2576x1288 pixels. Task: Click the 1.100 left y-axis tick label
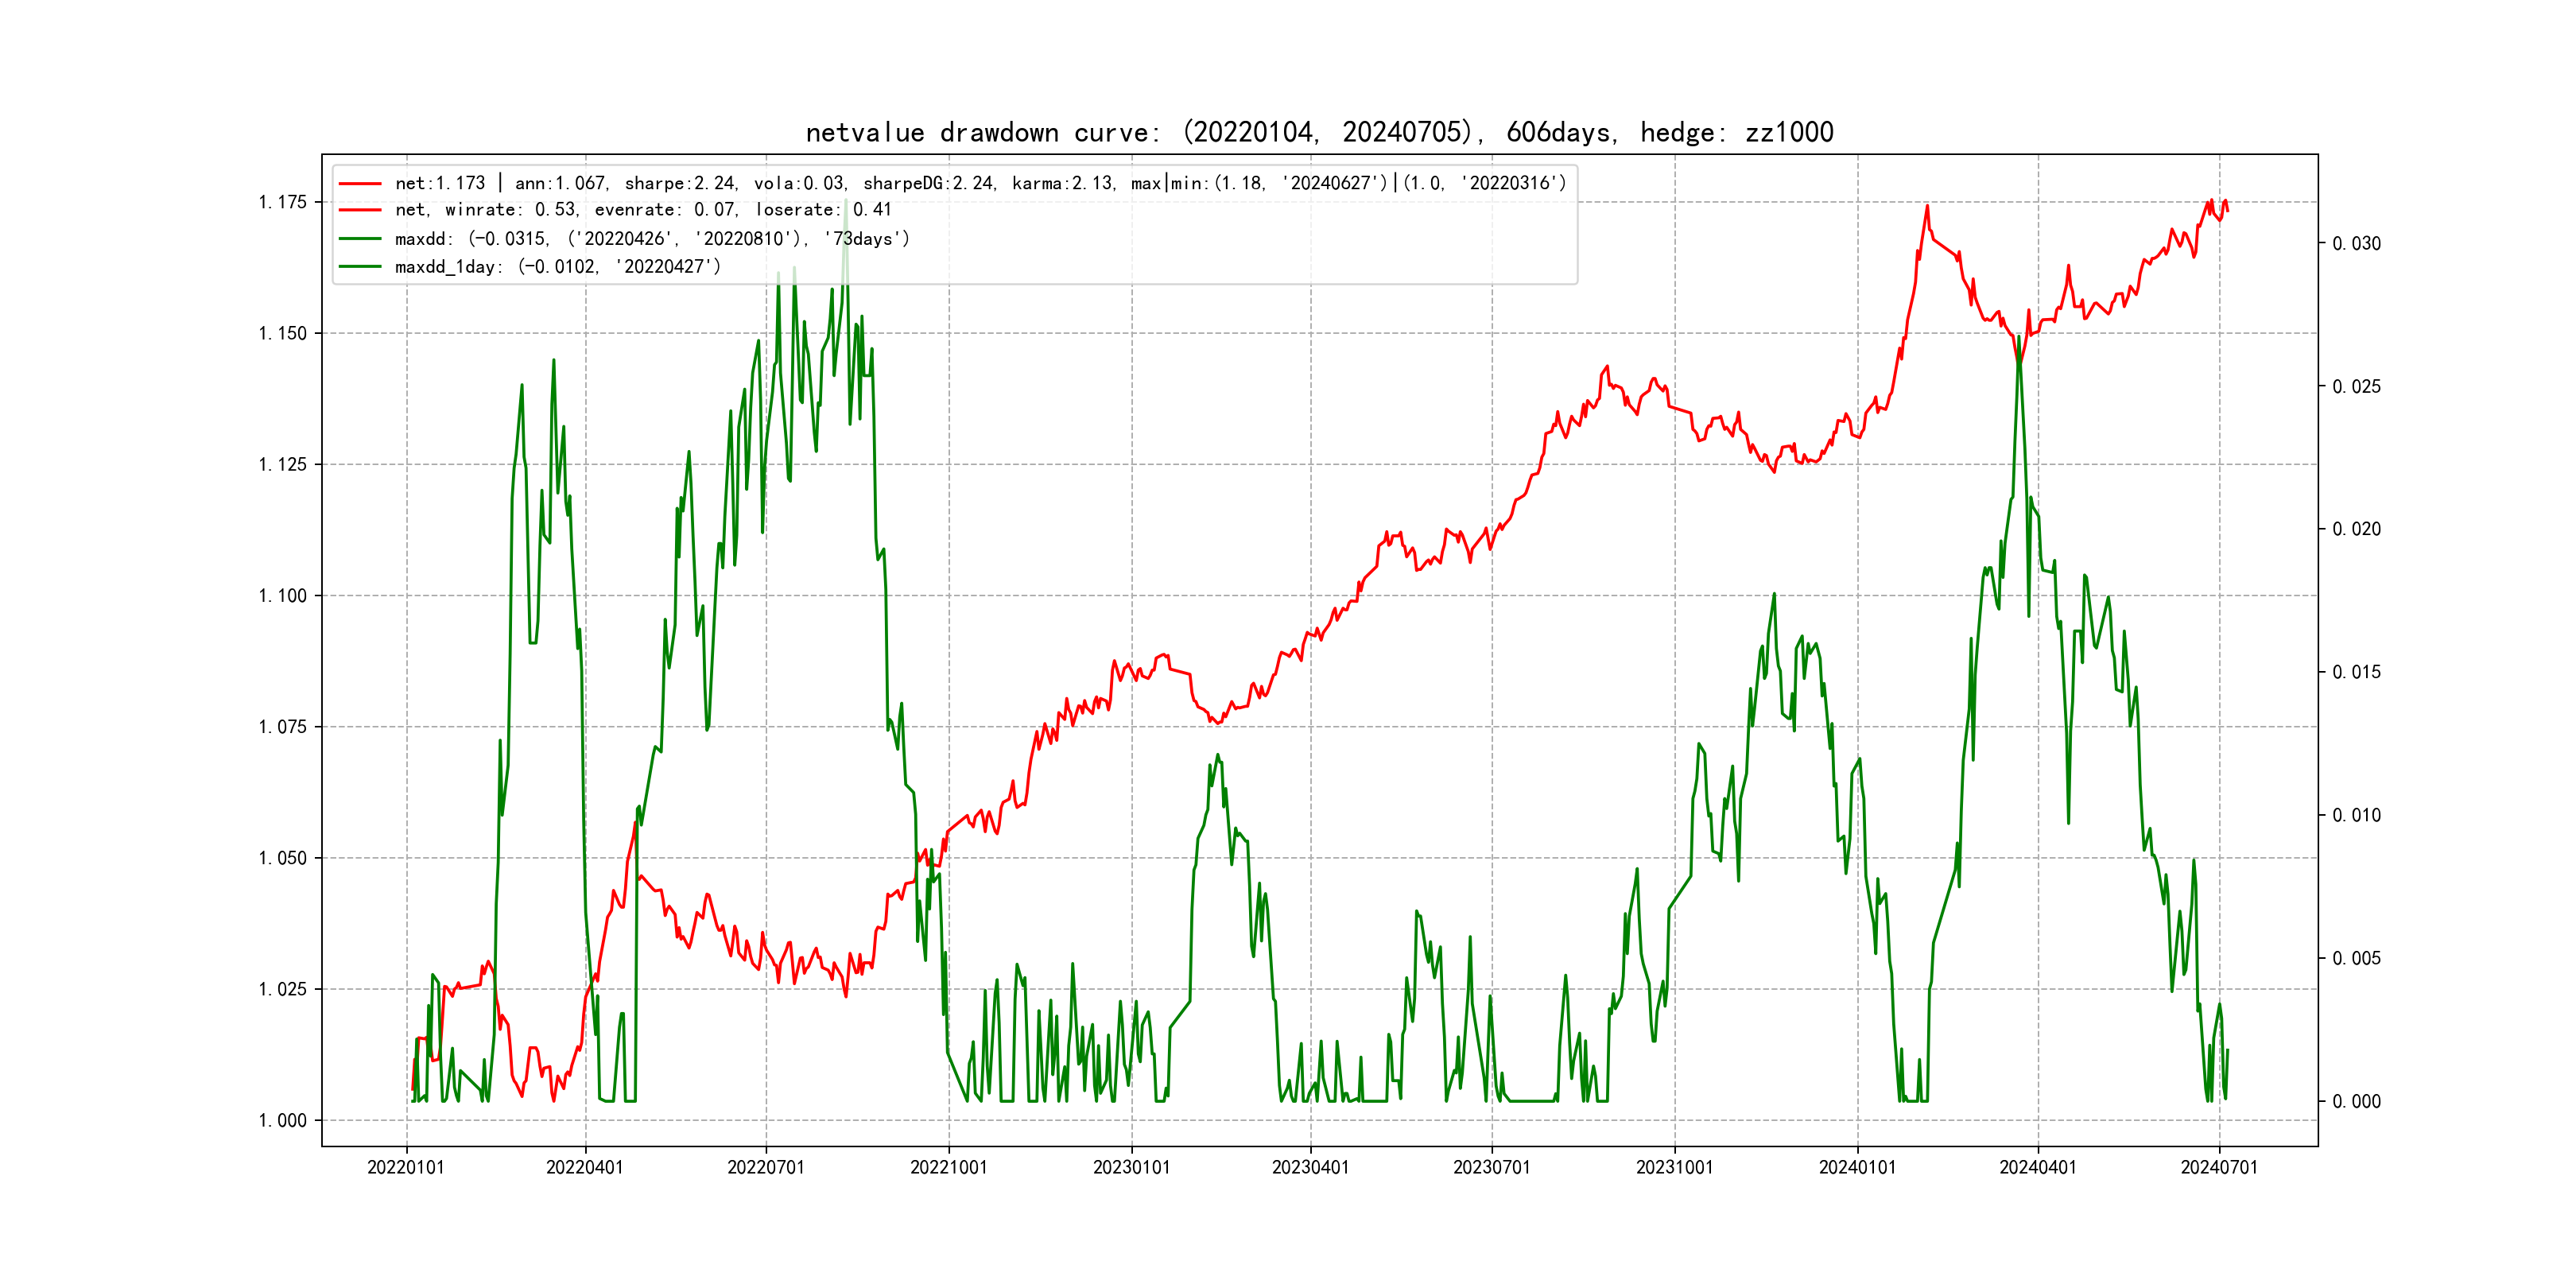(x=282, y=596)
